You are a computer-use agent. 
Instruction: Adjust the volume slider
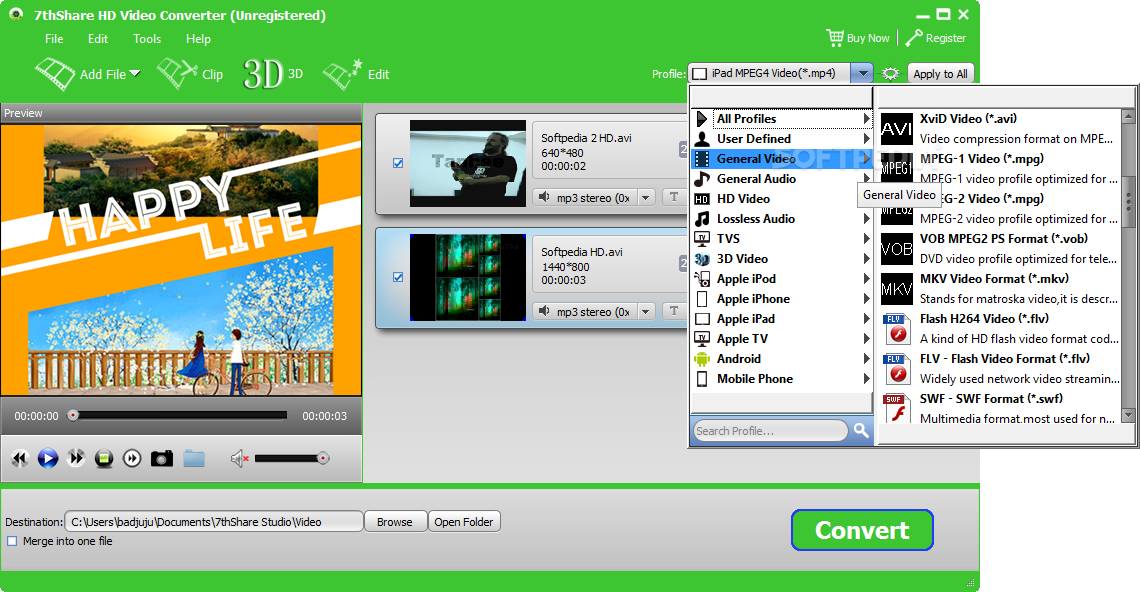pyautogui.click(x=292, y=458)
